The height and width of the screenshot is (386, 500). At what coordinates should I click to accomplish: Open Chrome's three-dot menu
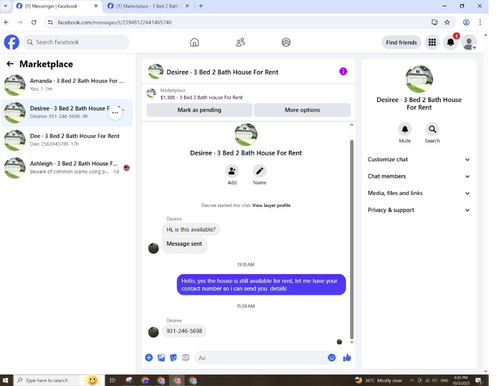pyautogui.click(x=480, y=22)
